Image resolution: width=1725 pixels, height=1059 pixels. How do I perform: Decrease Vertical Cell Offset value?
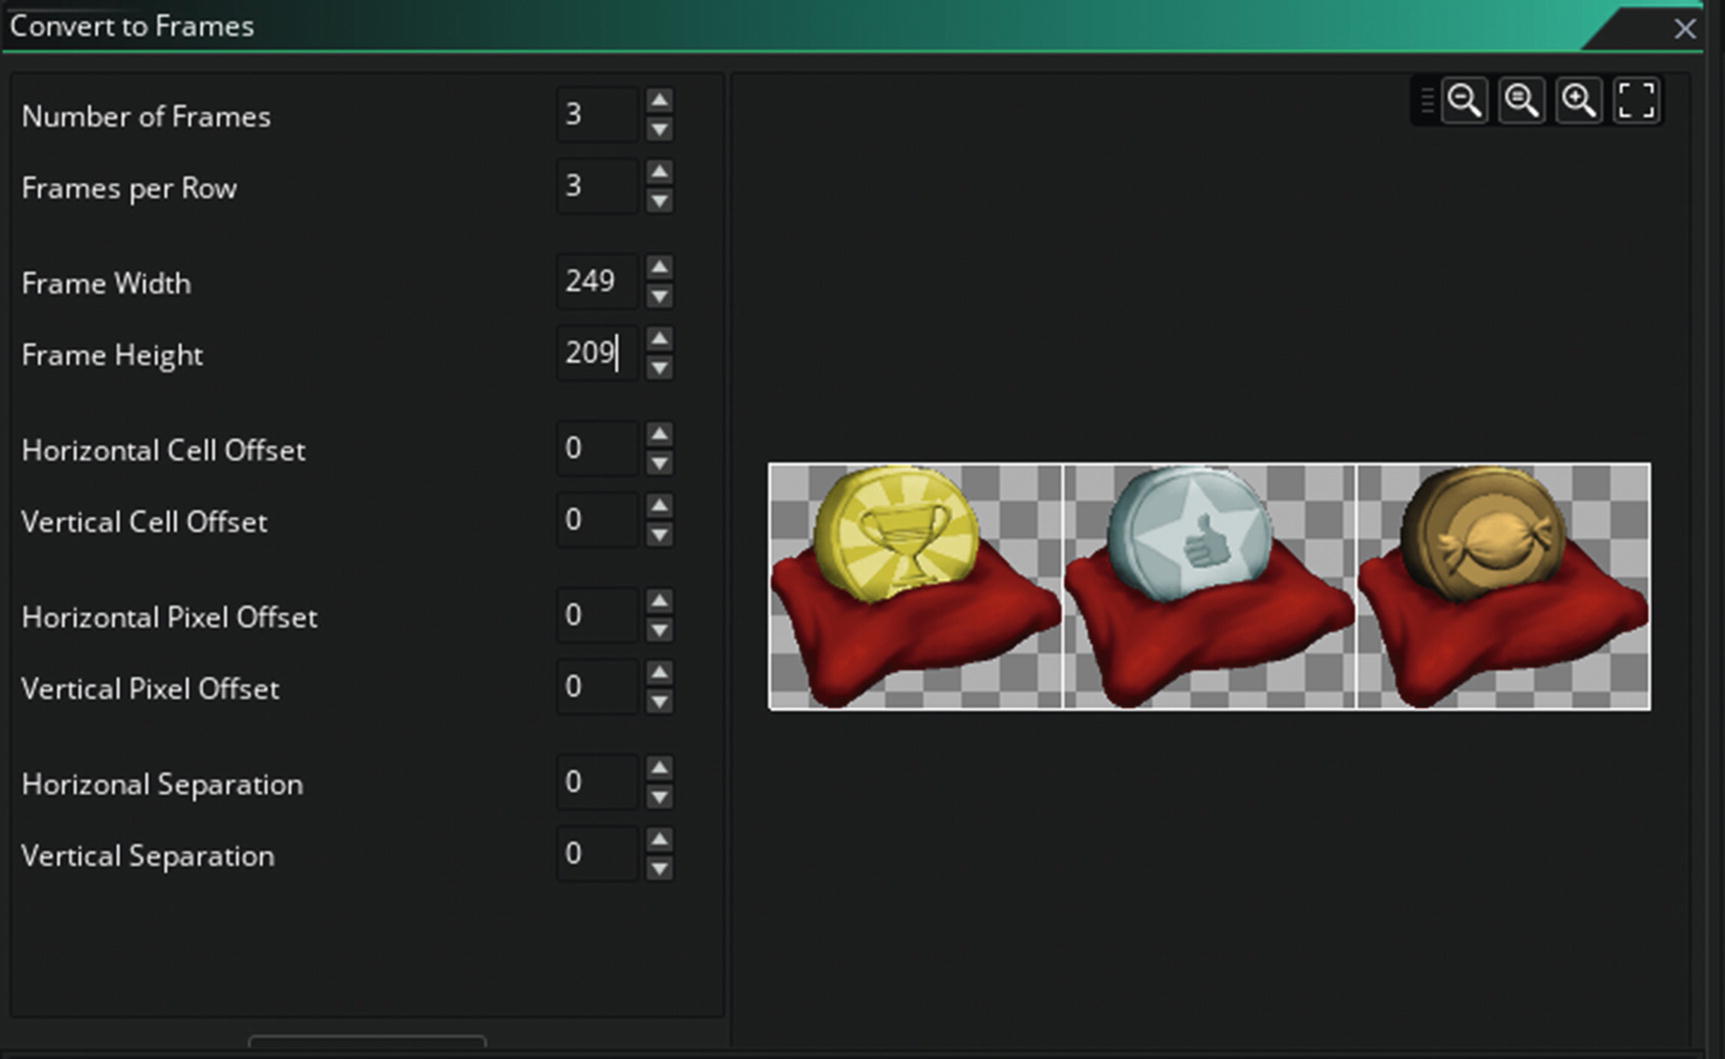point(659,535)
